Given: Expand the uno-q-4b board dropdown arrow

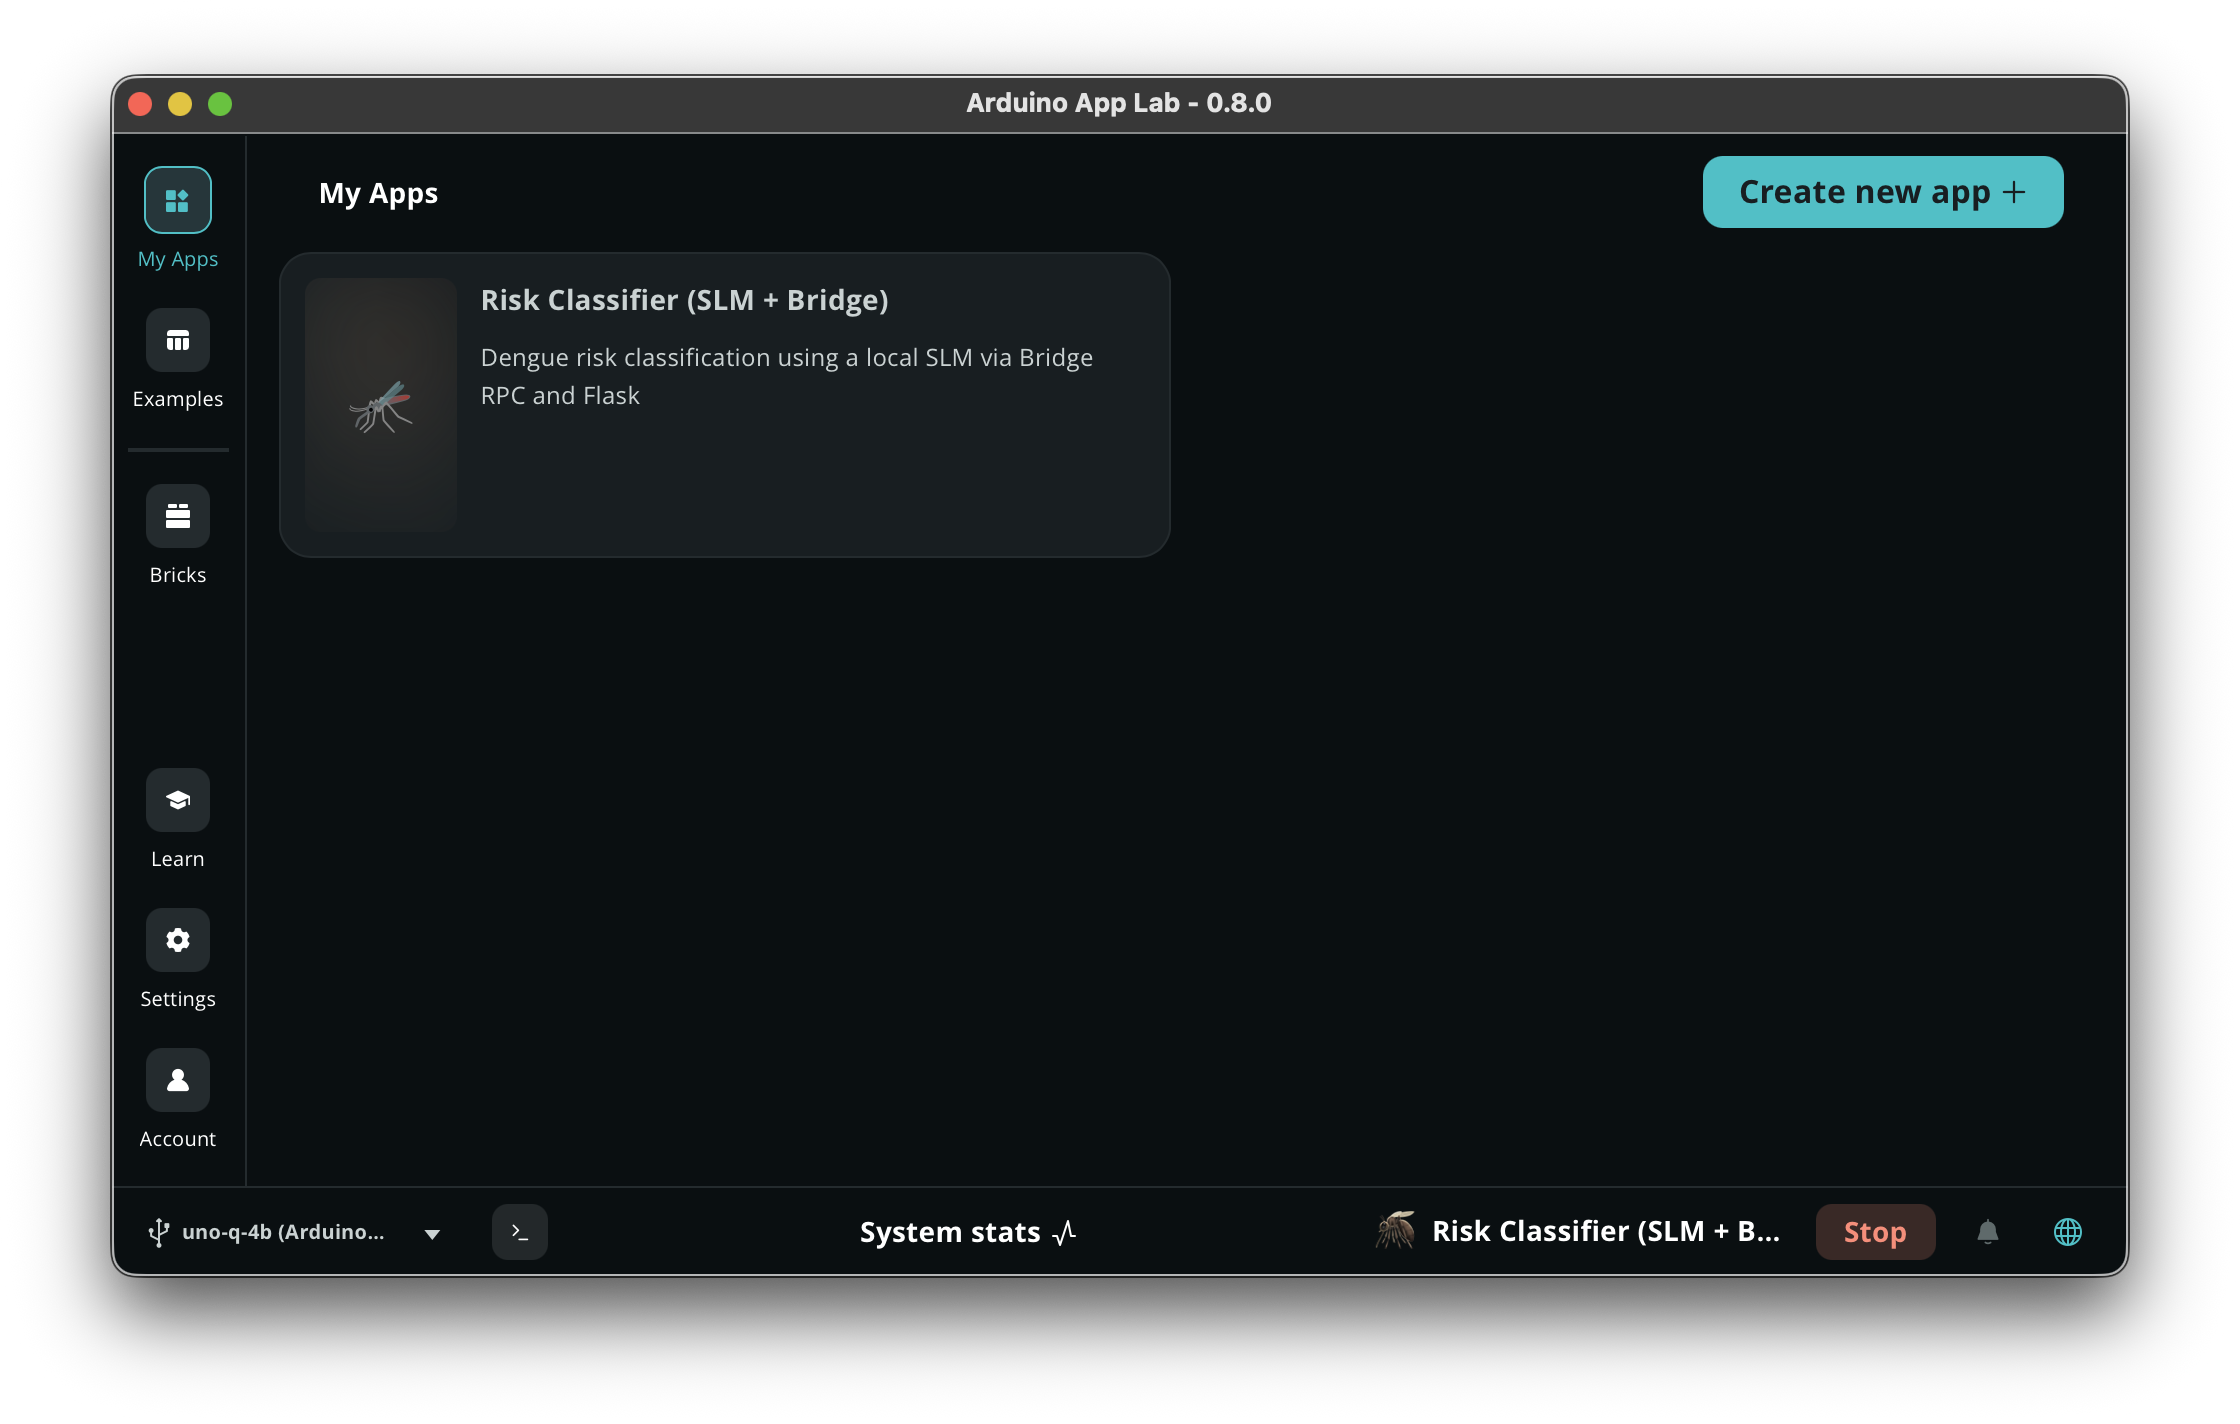Looking at the screenshot, I should pyautogui.click(x=432, y=1234).
